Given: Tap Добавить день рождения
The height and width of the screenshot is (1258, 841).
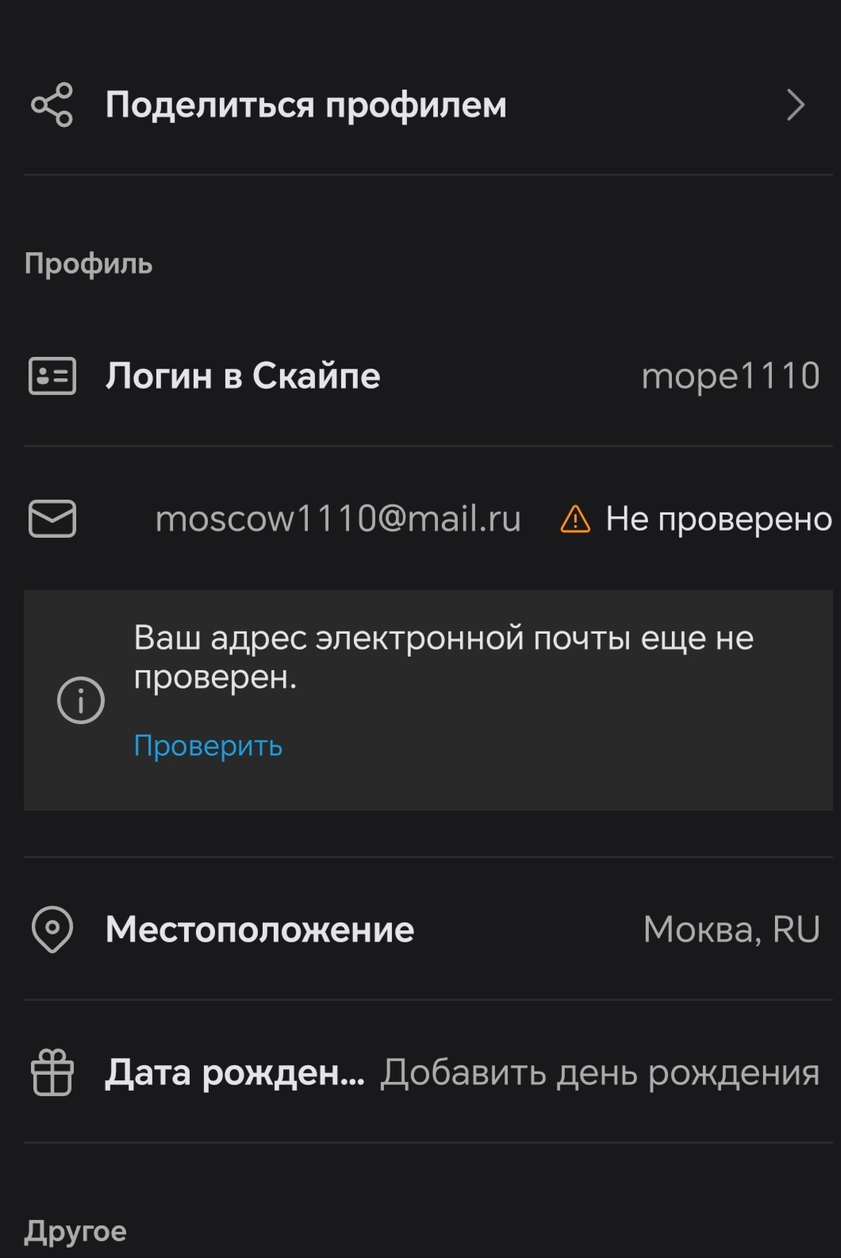Looking at the screenshot, I should [600, 1073].
